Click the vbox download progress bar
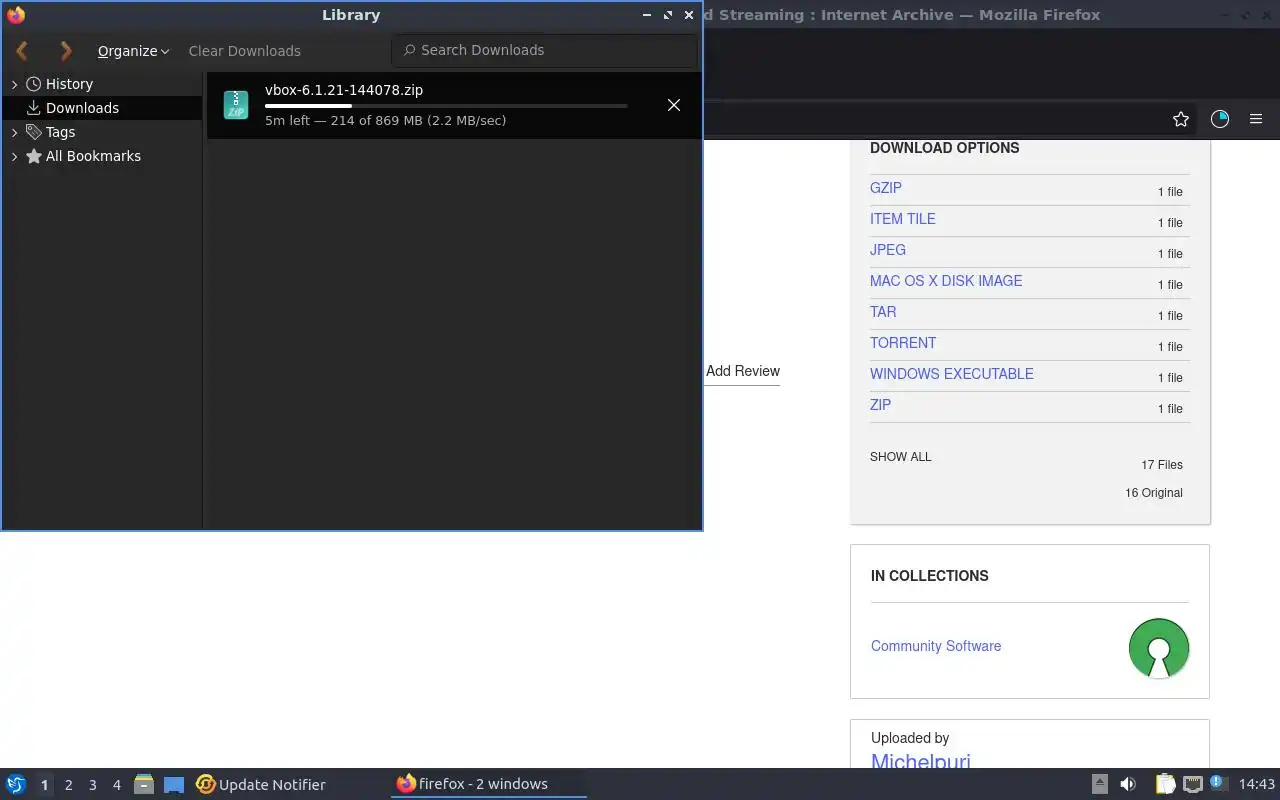The image size is (1280, 800). point(446,106)
